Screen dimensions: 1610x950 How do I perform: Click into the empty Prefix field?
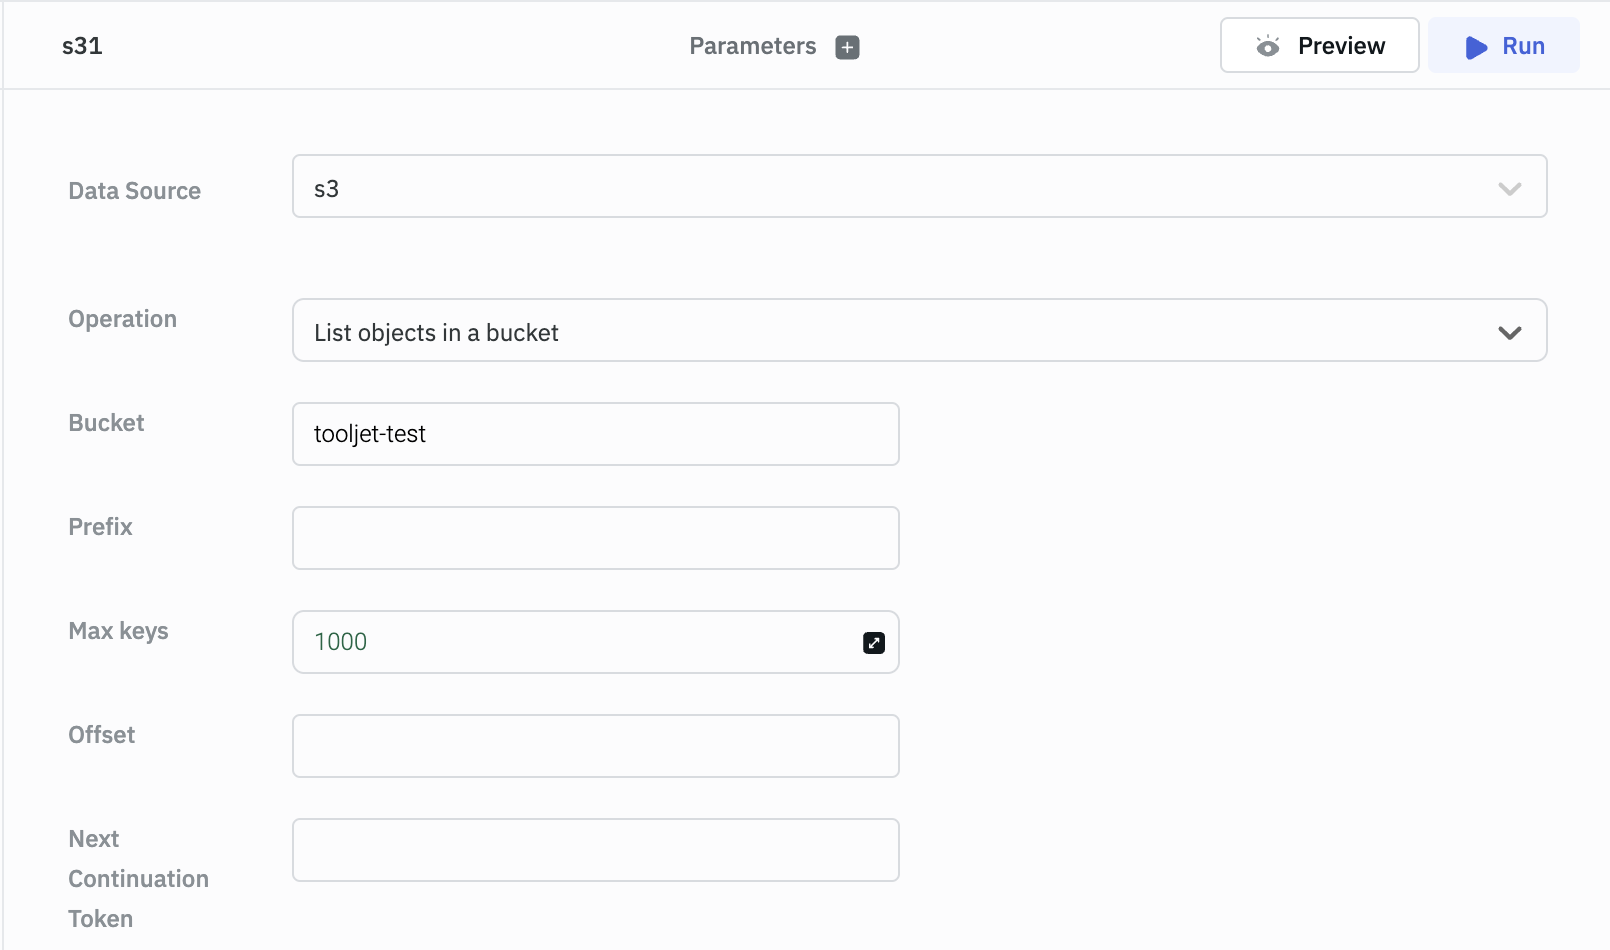click(595, 538)
